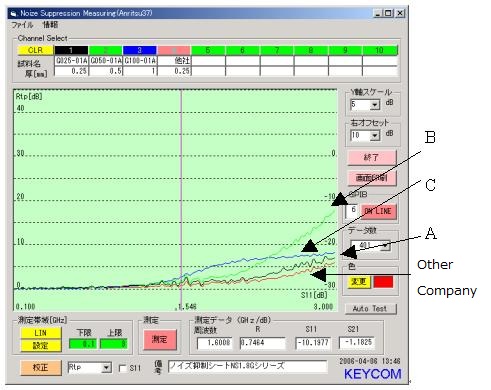491x390 pixels.
Task: Click the yellow LIN button
Action: (41, 333)
